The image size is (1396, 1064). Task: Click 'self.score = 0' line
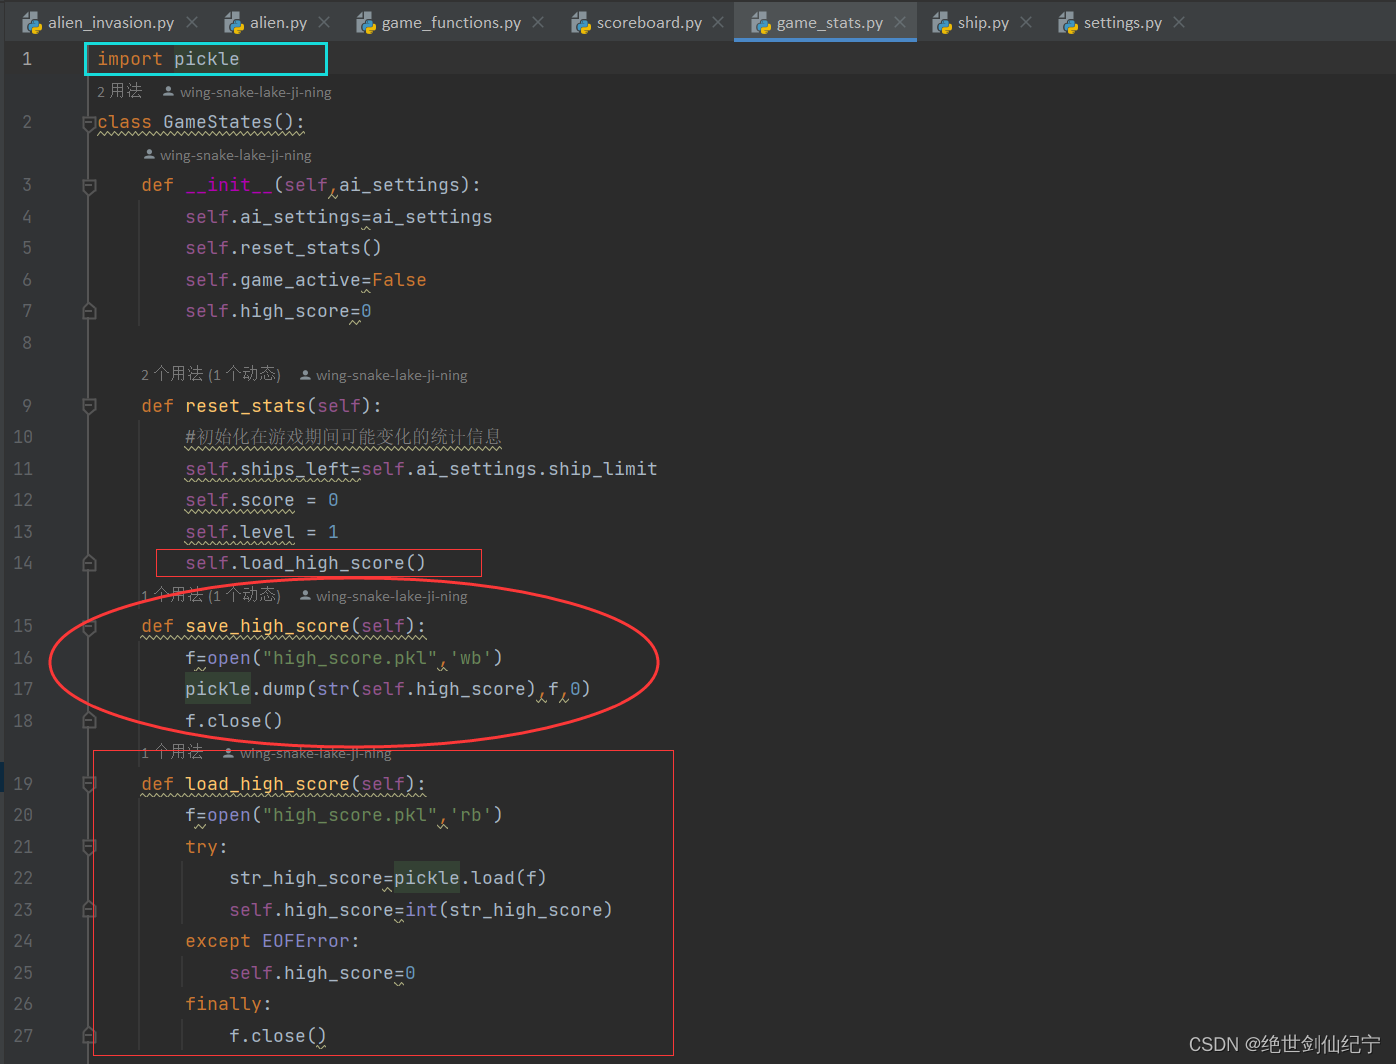pos(262,500)
